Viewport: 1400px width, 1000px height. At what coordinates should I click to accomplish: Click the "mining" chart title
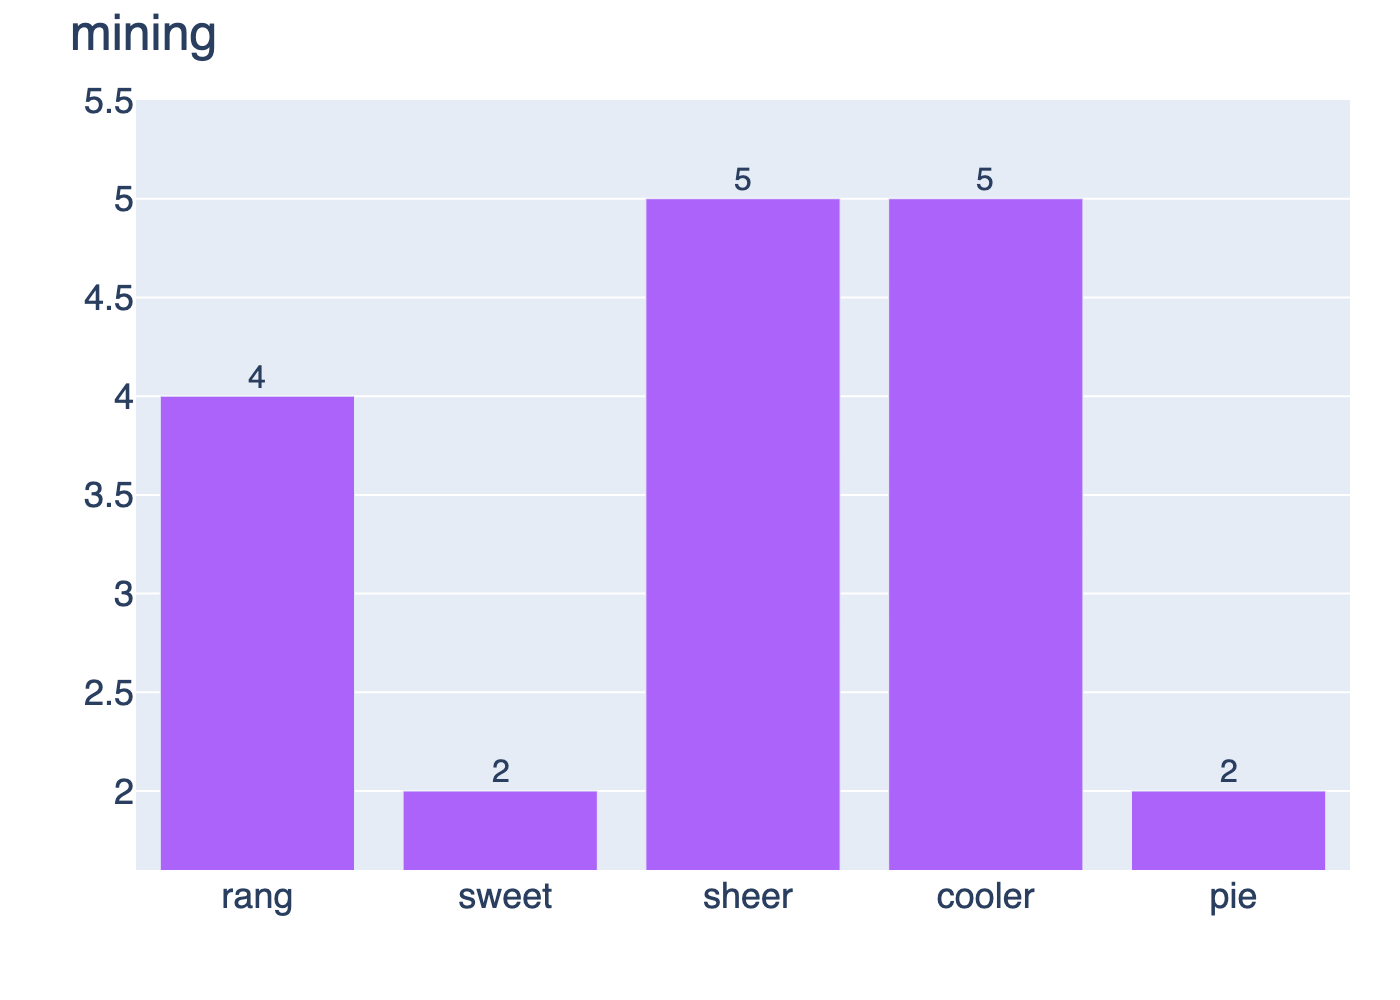click(143, 35)
